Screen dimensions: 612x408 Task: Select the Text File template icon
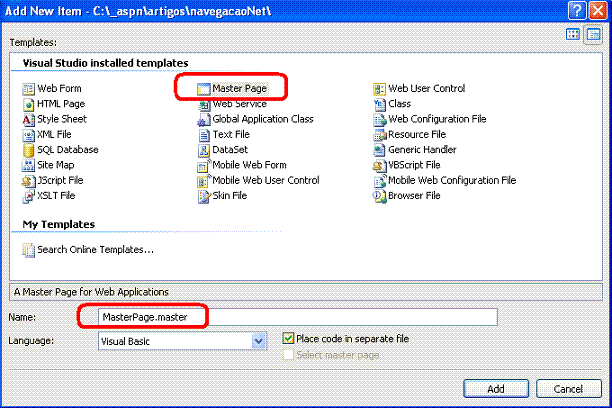pos(204,135)
